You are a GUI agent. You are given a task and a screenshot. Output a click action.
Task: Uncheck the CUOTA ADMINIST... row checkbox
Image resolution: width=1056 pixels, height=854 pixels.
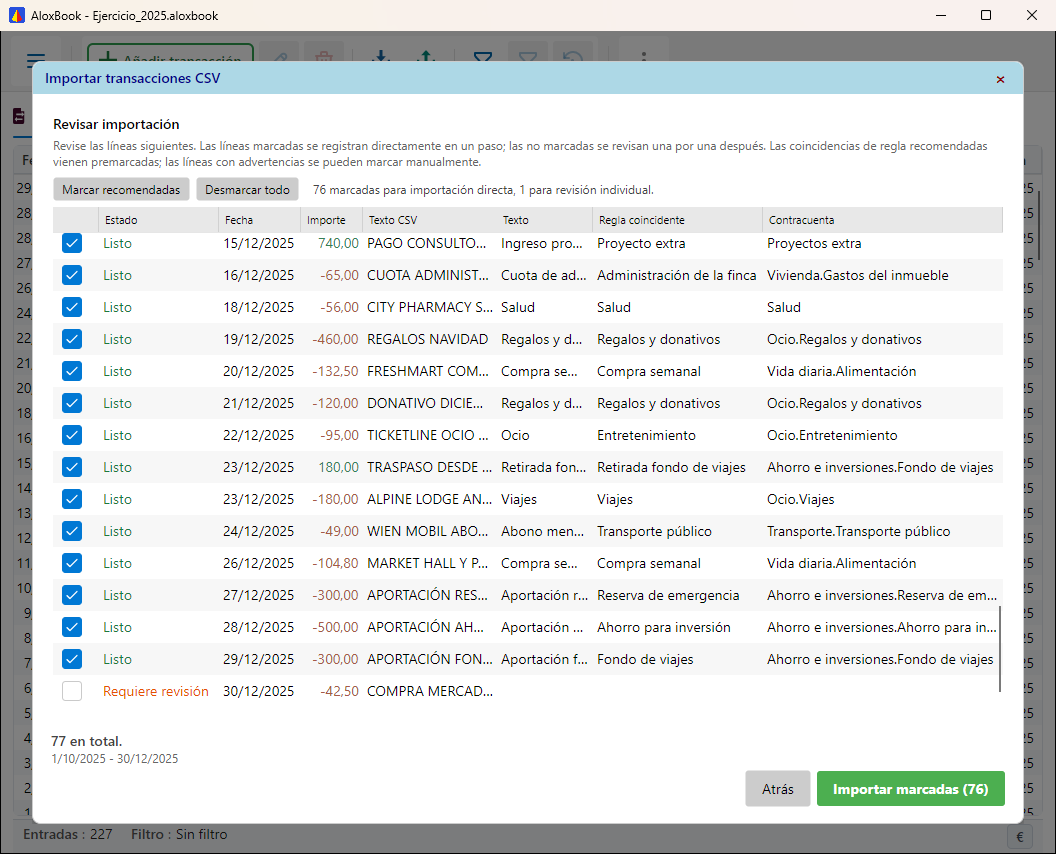pyautogui.click(x=72, y=275)
